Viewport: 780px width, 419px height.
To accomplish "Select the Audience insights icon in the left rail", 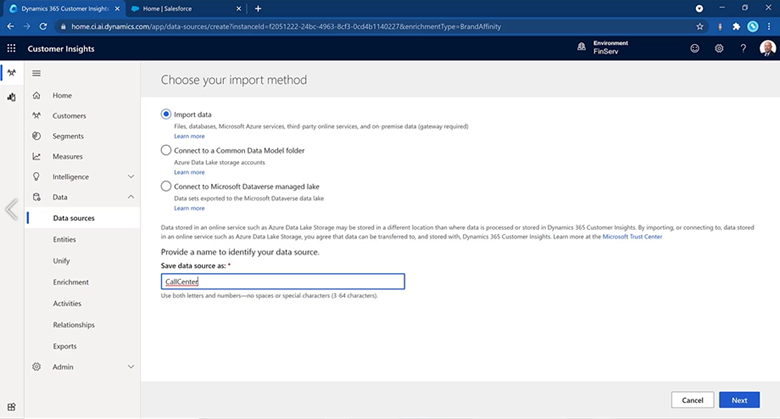I will [11, 73].
